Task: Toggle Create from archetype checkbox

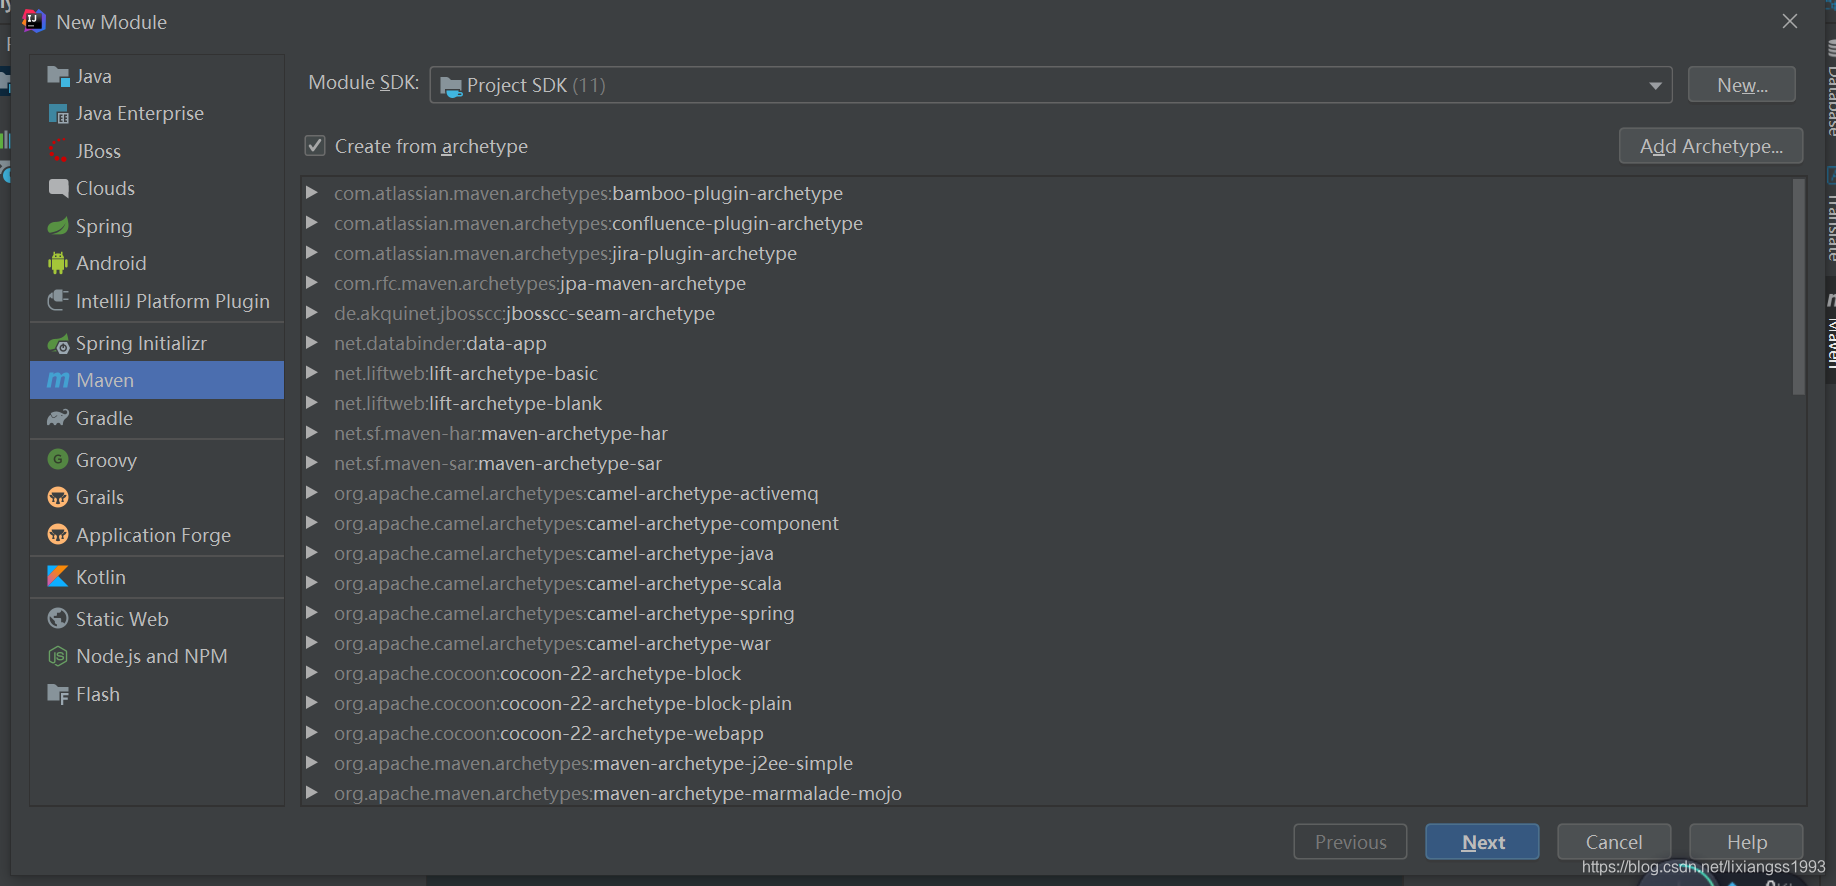Action: pos(315,146)
